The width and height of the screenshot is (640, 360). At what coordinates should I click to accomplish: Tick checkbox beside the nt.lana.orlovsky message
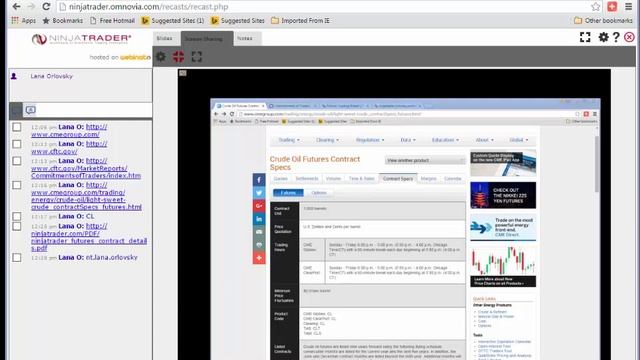[x=17, y=258]
